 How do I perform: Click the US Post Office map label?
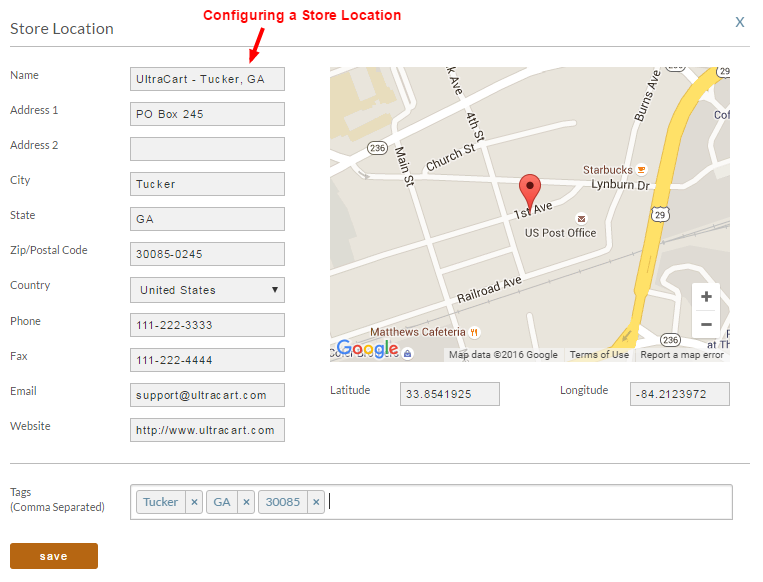point(560,233)
